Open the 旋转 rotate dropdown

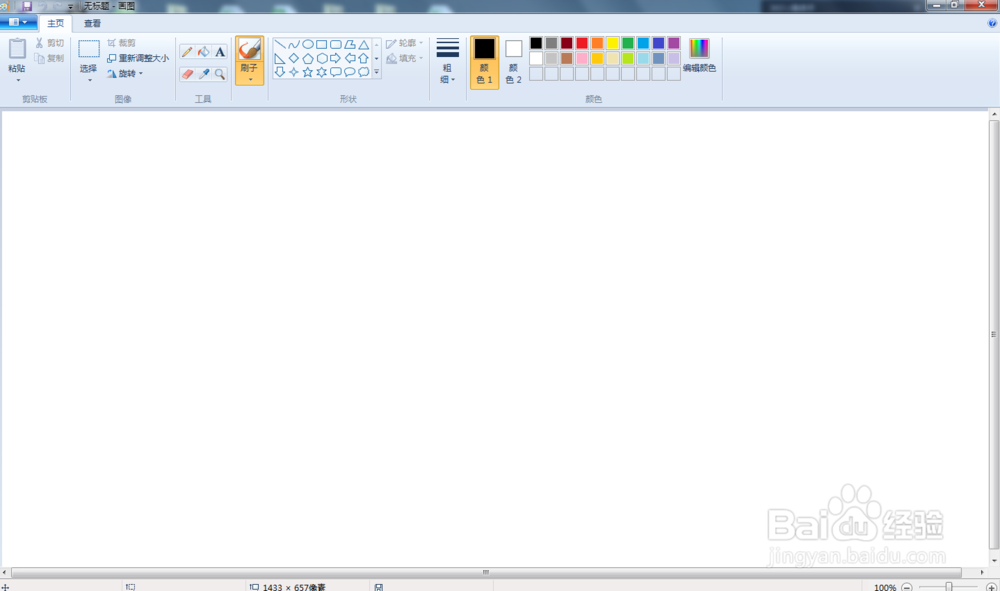pyautogui.click(x=125, y=73)
